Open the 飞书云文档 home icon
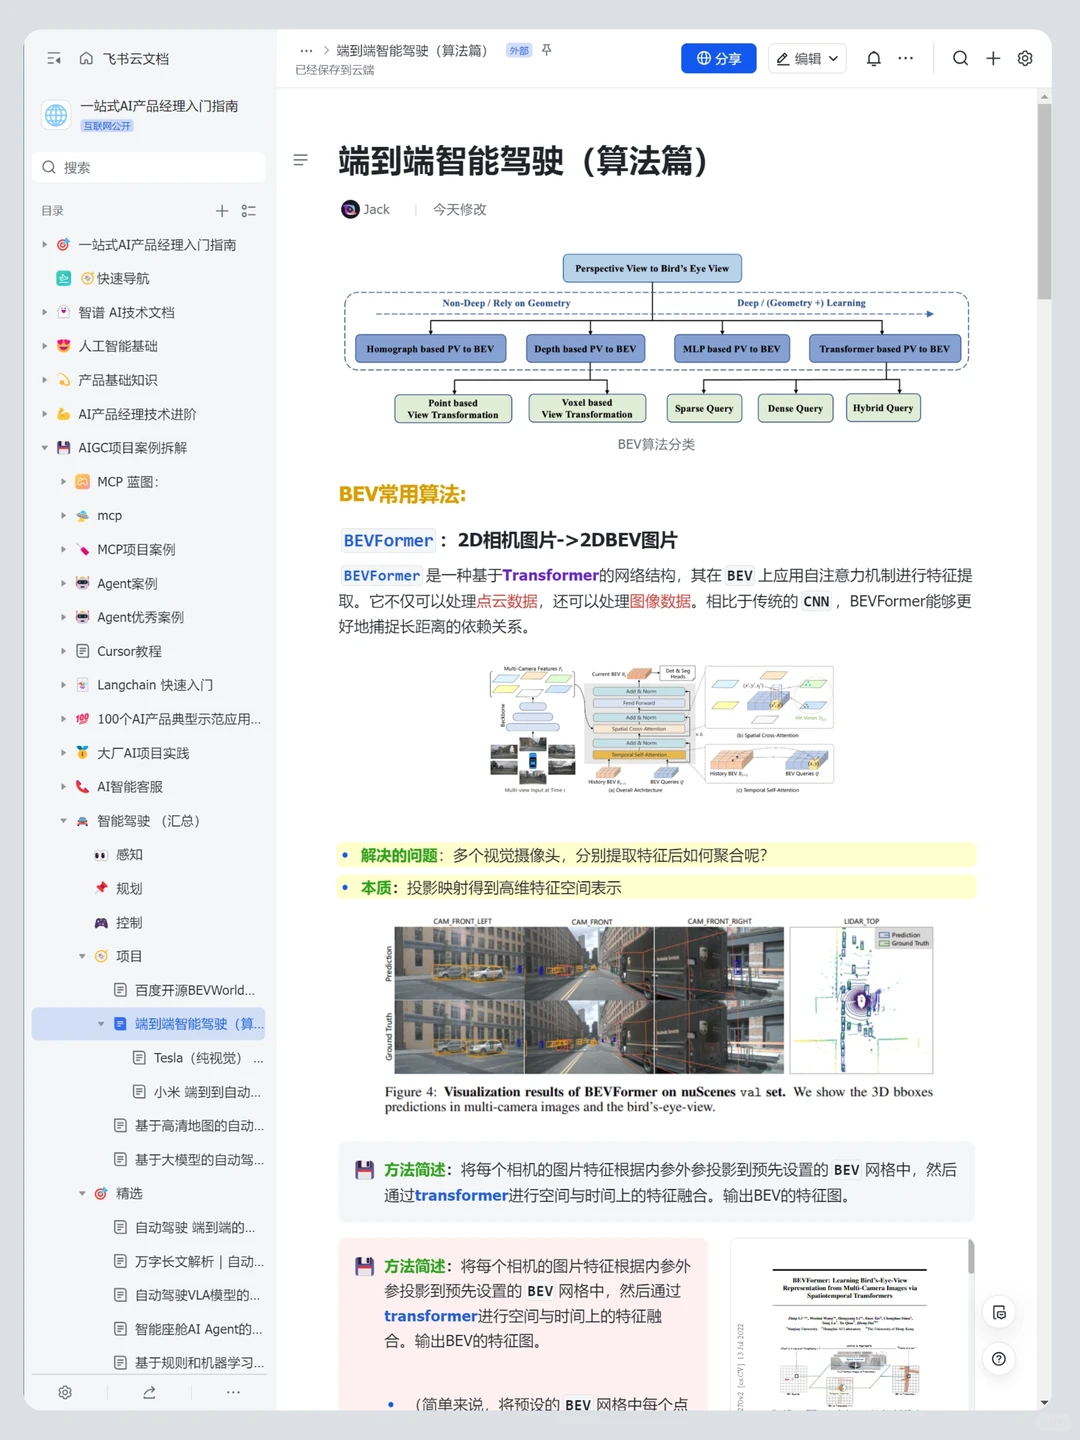This screenshot has width=1080, height=1440. [x=85, y=58]
